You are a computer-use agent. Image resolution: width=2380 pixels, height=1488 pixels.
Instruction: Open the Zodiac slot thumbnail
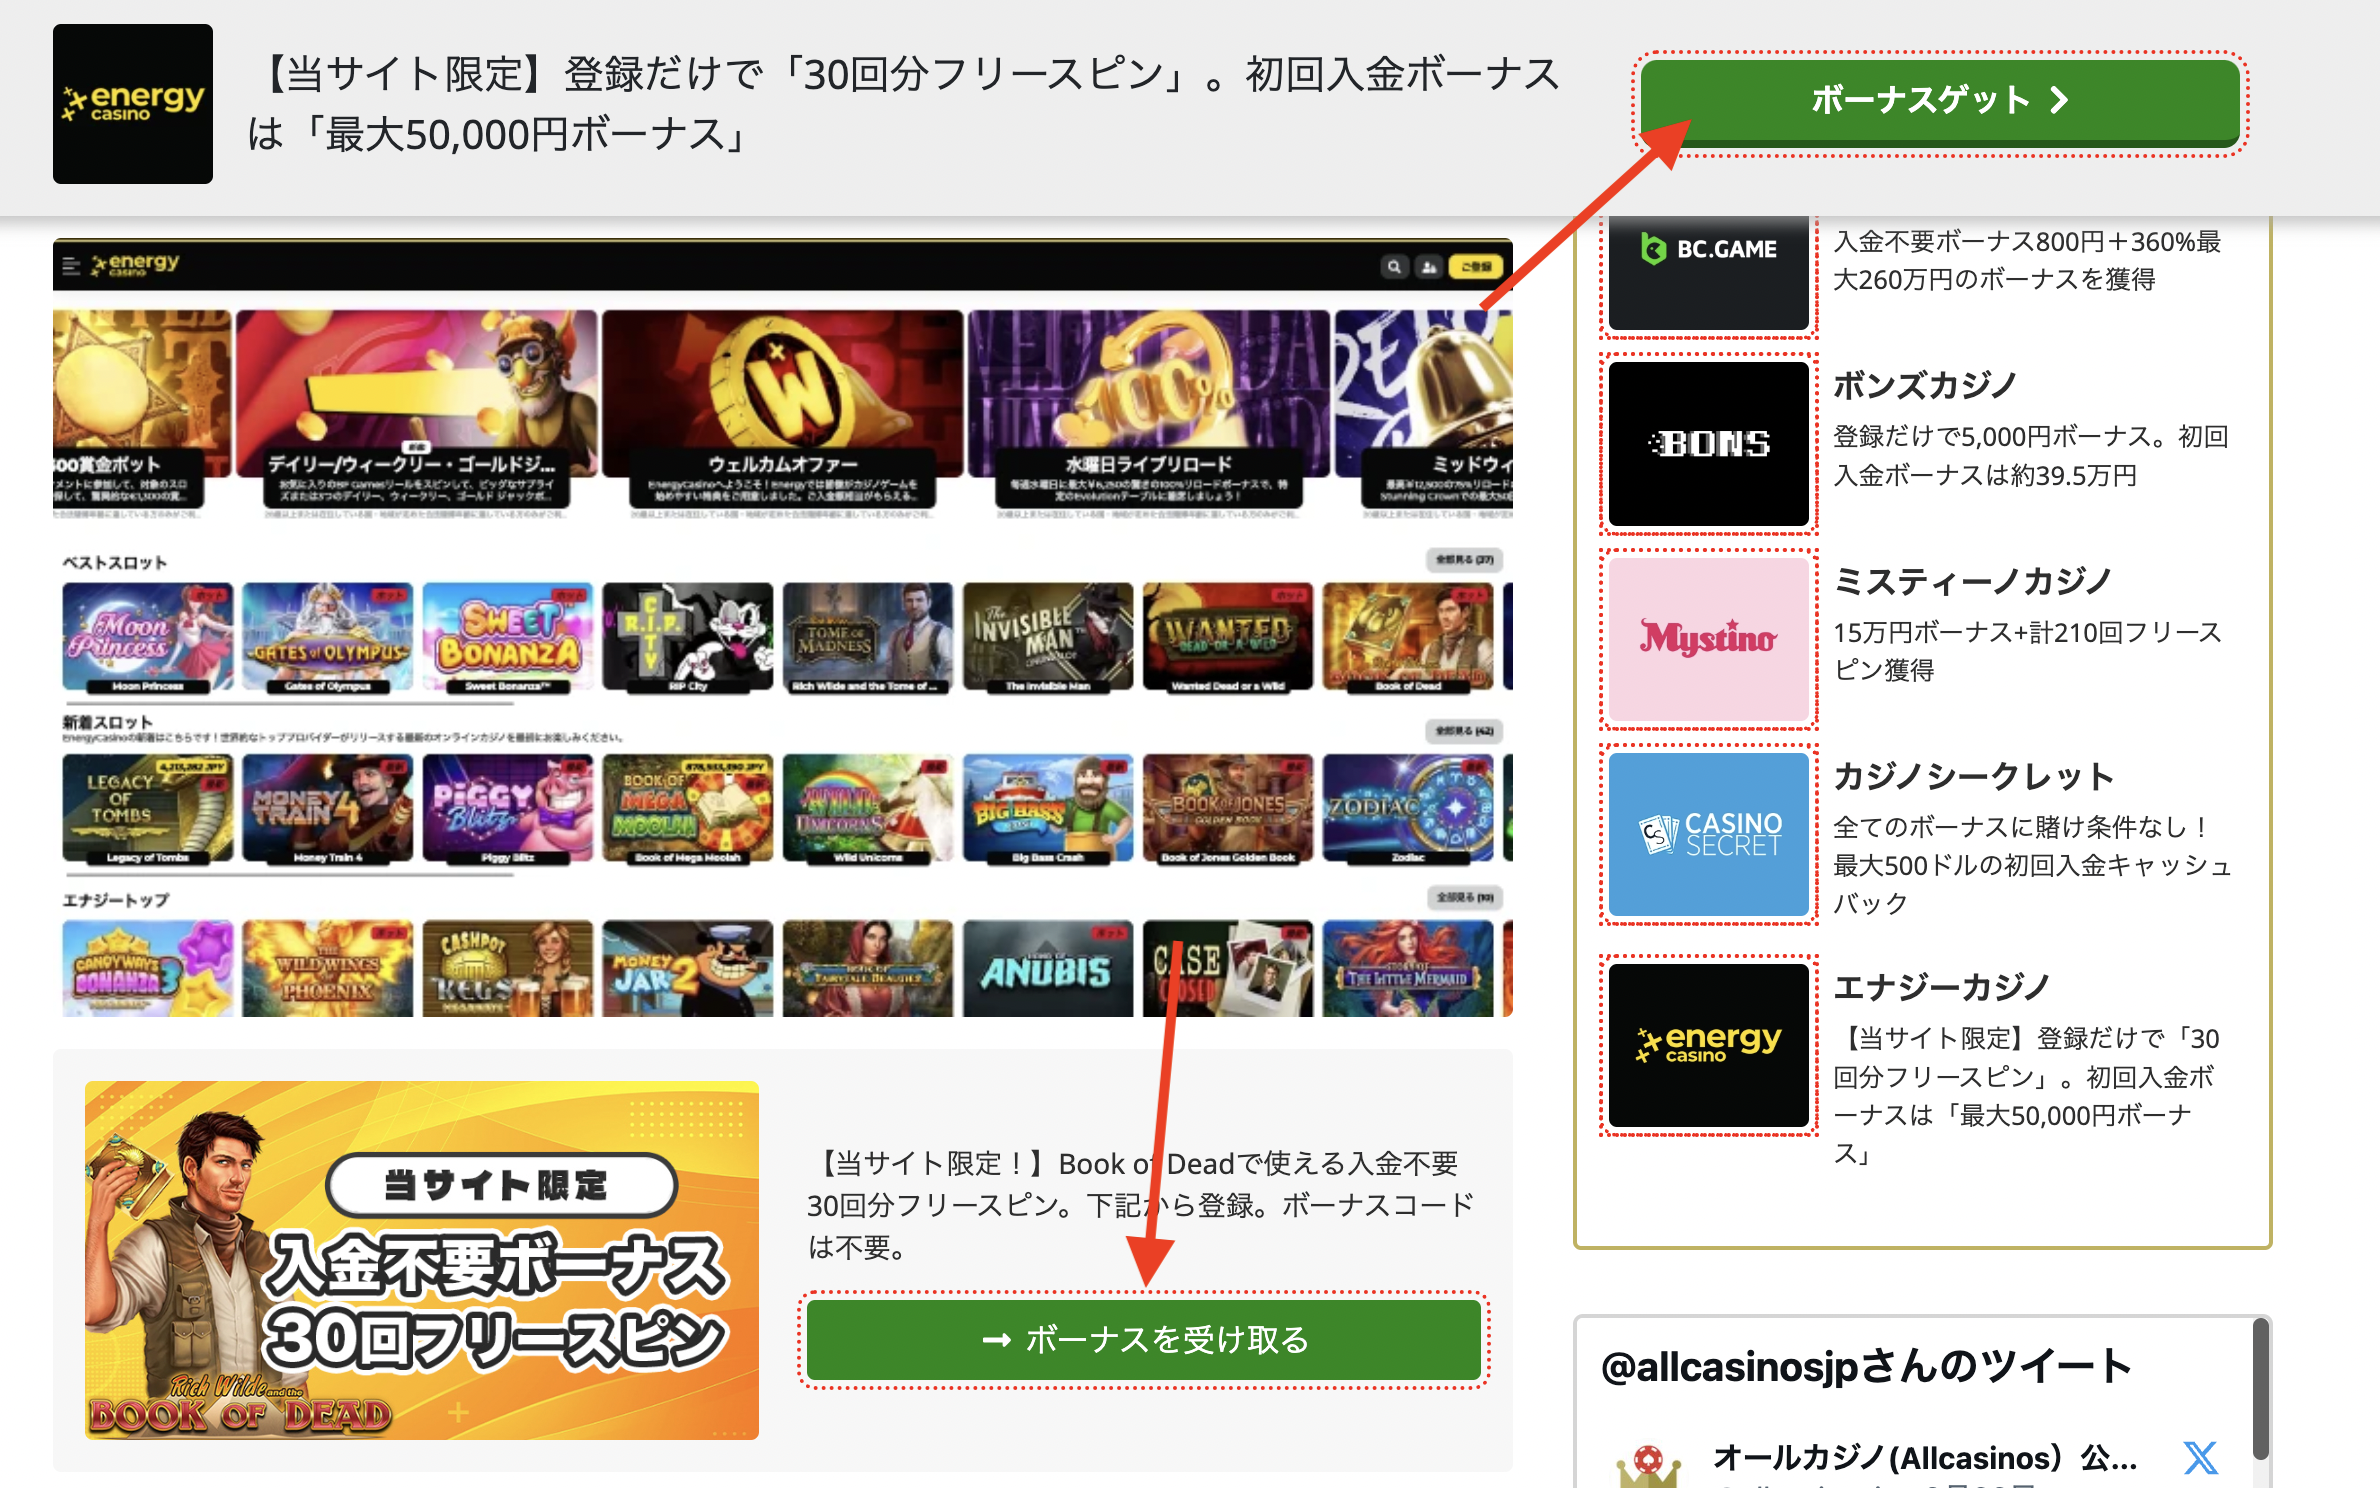[1407, 809]
